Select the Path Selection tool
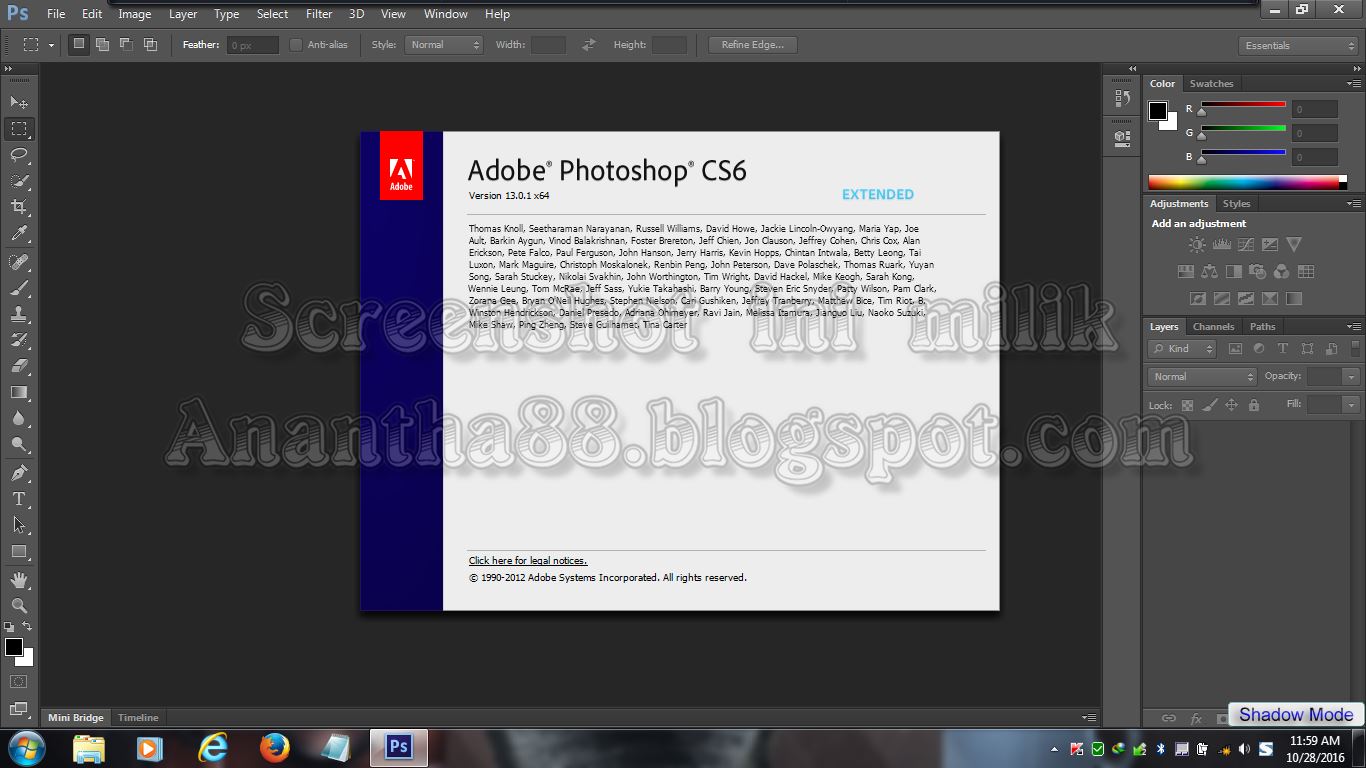The height and width of the screenshot is (768, 1366). pos(19,525)
